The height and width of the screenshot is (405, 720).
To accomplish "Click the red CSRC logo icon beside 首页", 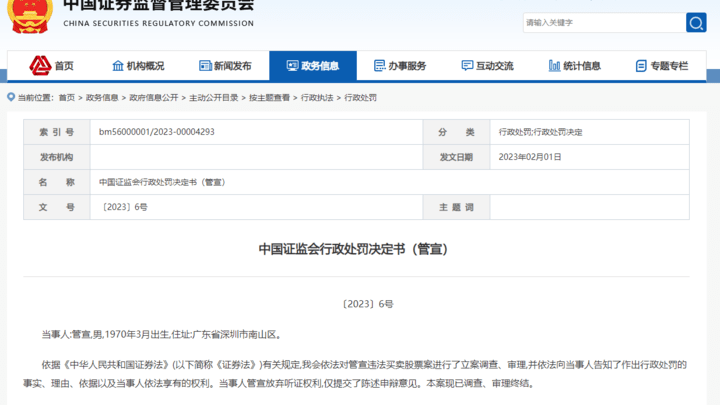I will point(40,66).
